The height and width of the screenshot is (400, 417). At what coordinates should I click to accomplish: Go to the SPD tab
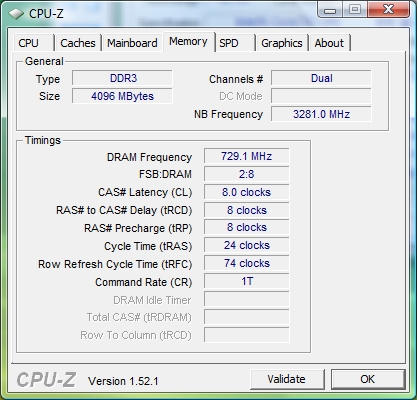235,43
